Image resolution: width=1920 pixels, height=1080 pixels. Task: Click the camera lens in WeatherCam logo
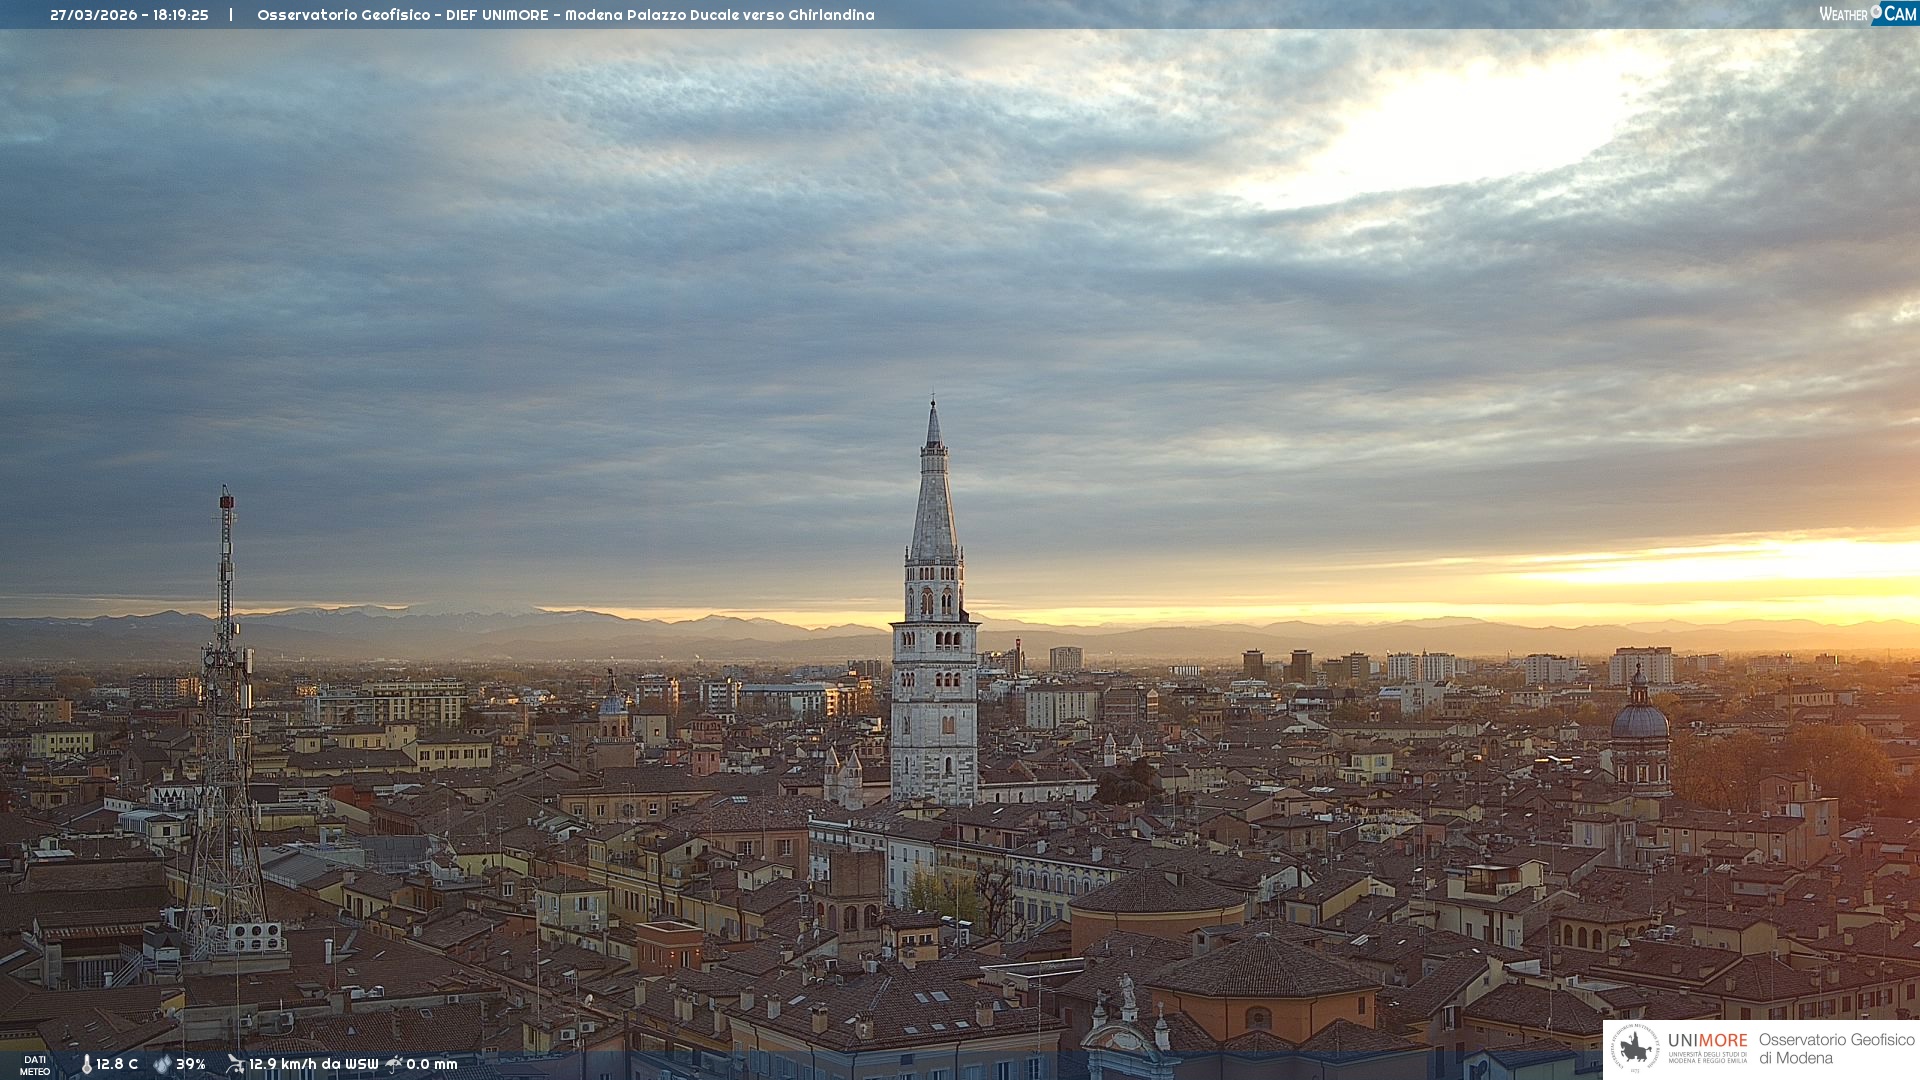tap(1876, 10)
